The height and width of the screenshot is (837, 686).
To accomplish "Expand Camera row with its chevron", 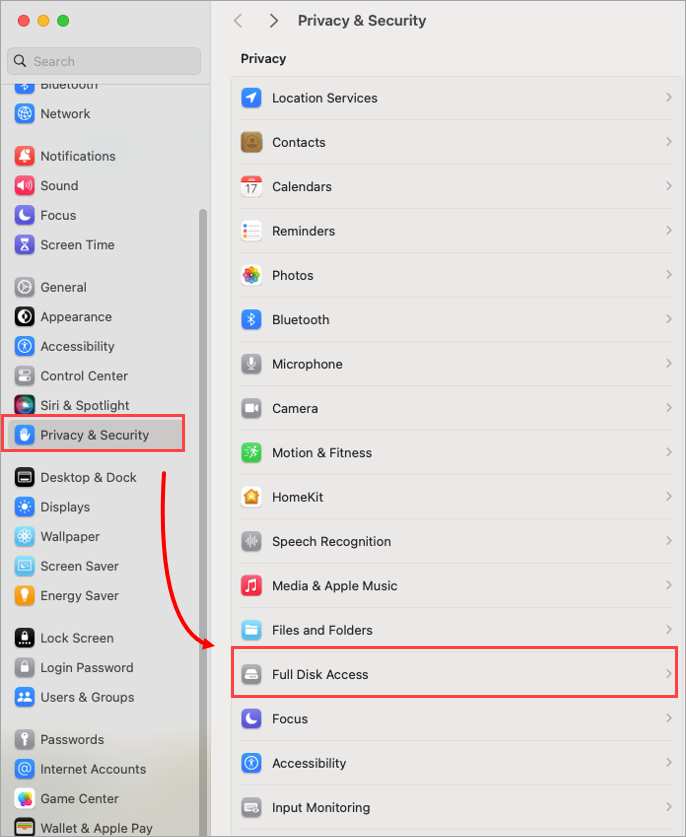I will click(668, 408).
